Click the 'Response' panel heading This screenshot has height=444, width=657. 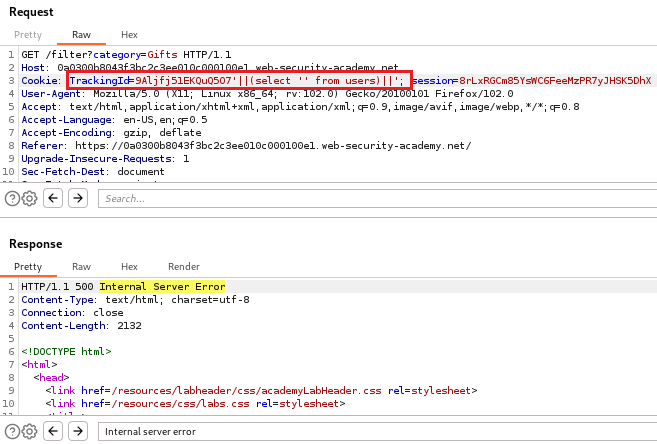tap(36, 244)
